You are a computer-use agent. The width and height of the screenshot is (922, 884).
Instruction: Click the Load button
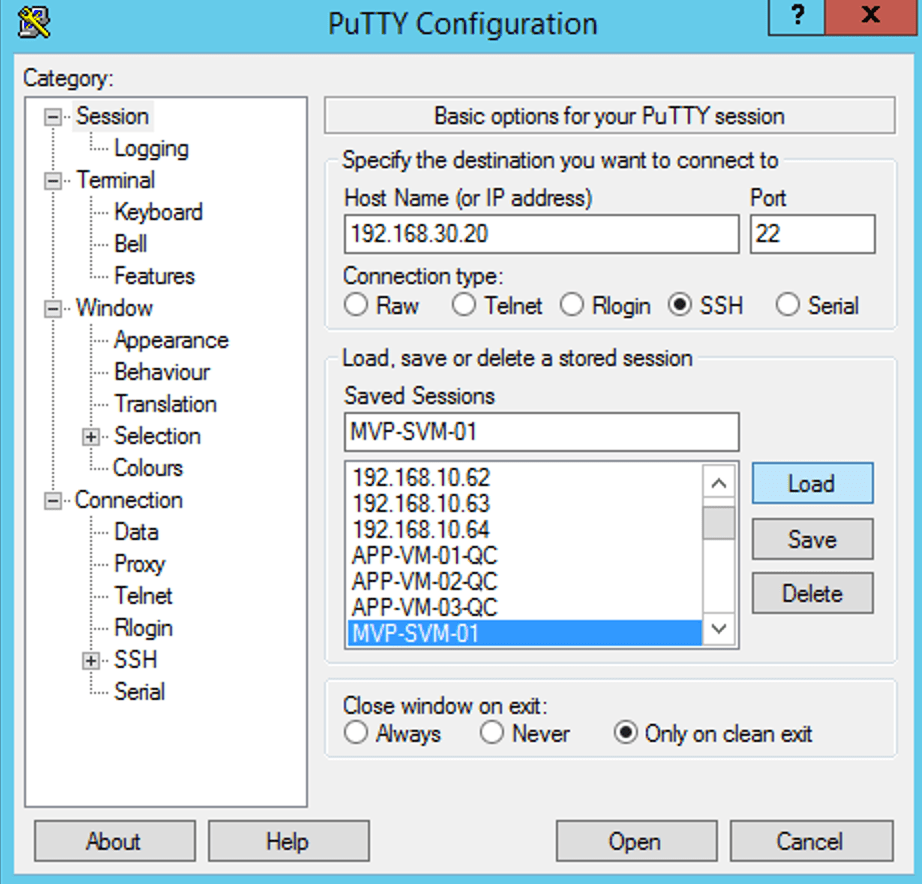811,484
